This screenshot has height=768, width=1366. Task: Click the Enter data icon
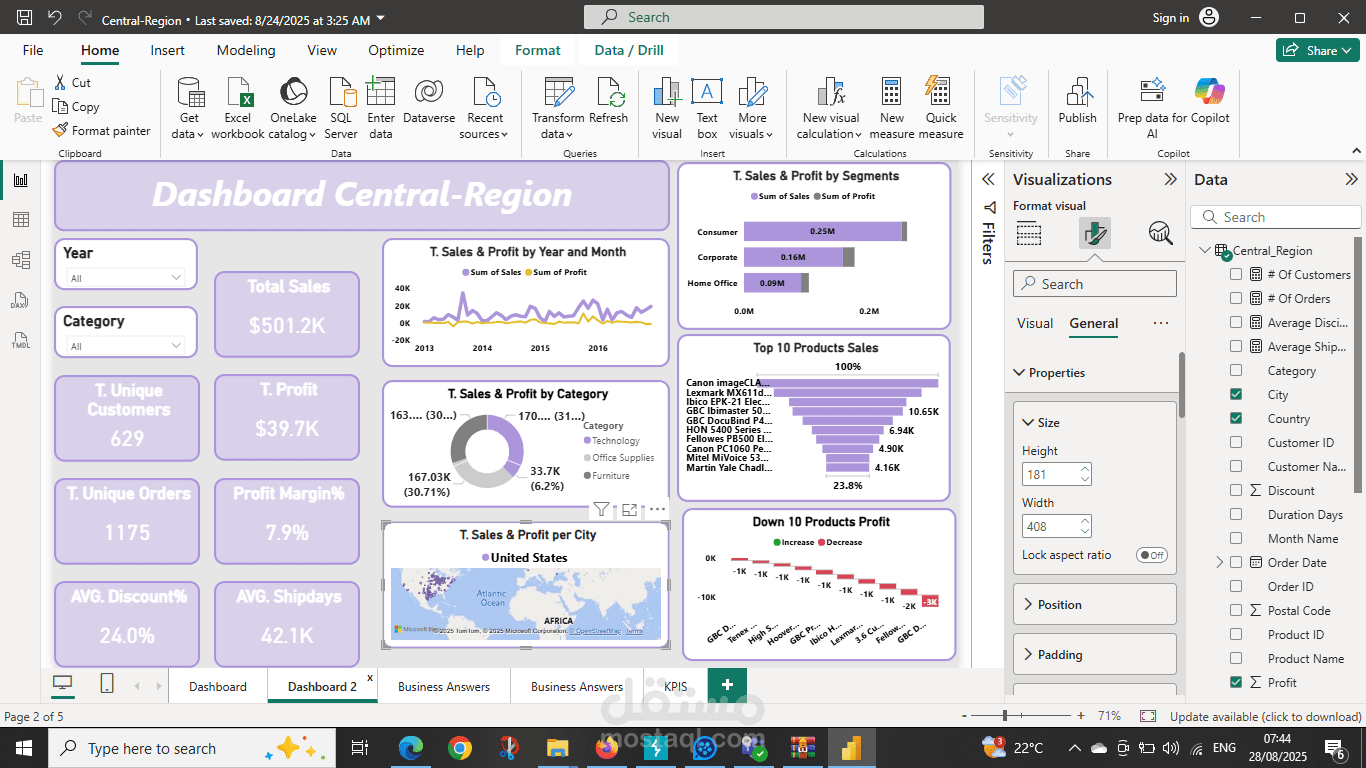(381, 93)
